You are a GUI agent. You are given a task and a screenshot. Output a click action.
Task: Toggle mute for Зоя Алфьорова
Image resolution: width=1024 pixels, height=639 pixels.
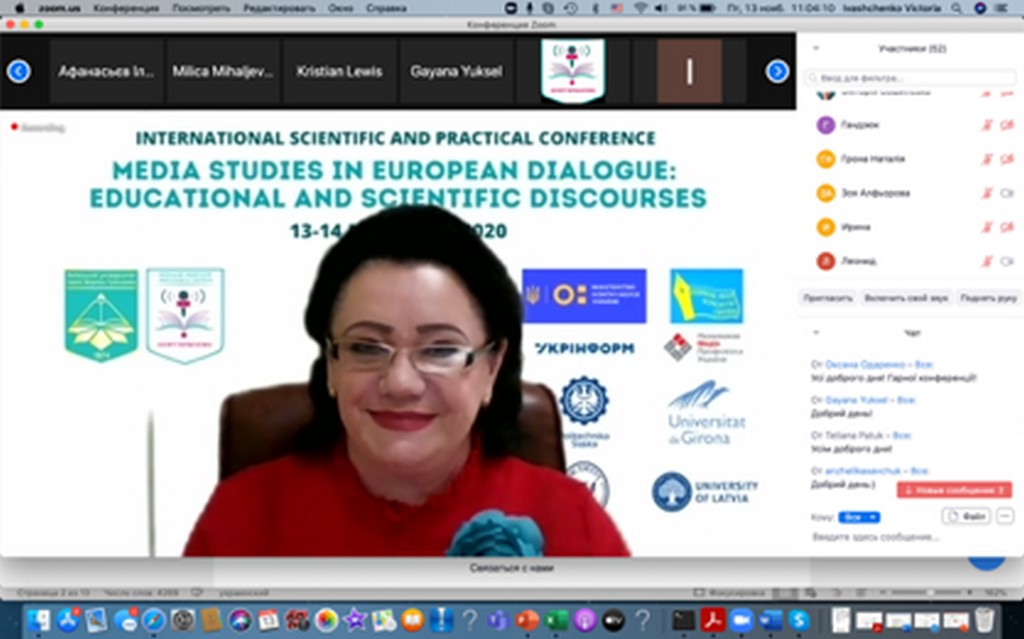[986, 193]
